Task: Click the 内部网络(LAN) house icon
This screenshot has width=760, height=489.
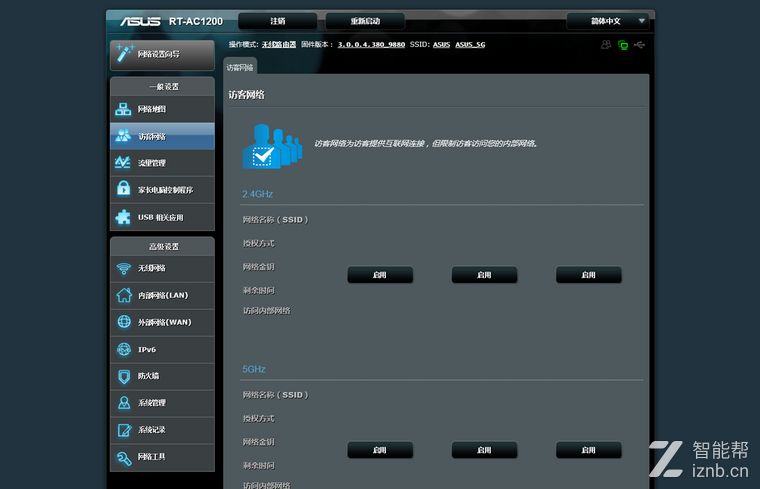Action: (124, 295)
